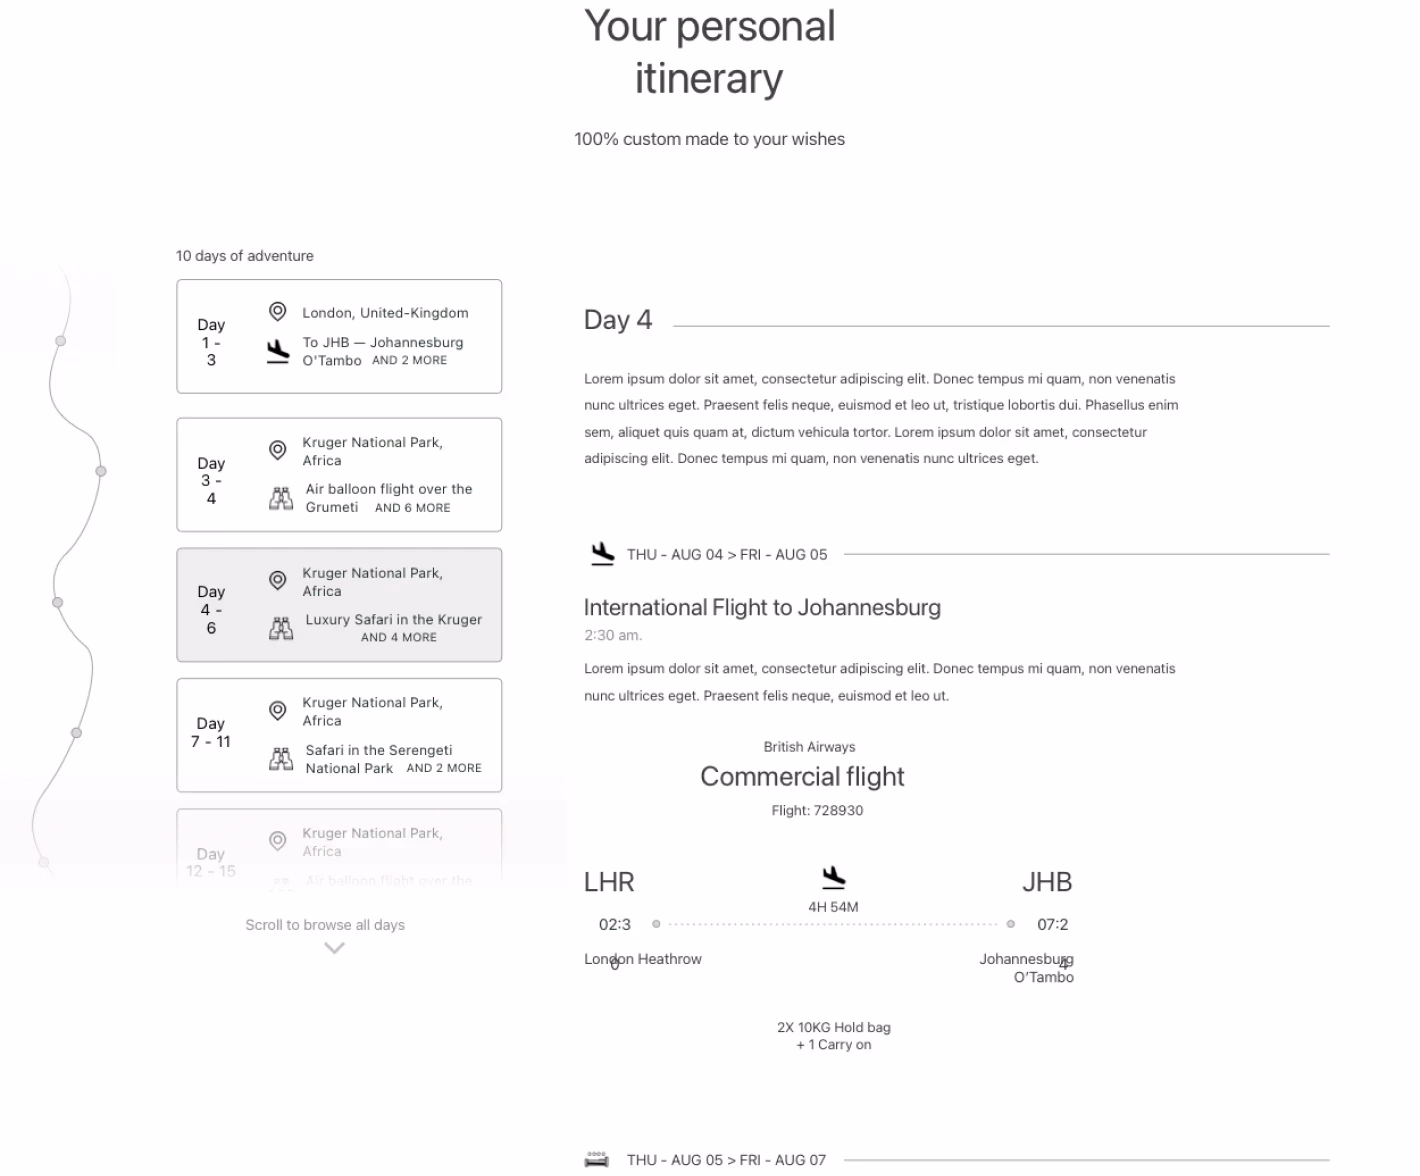Select the Day 7 - 11 itinerary card
Viewport: 1420px width, 1176px height.
339,735
